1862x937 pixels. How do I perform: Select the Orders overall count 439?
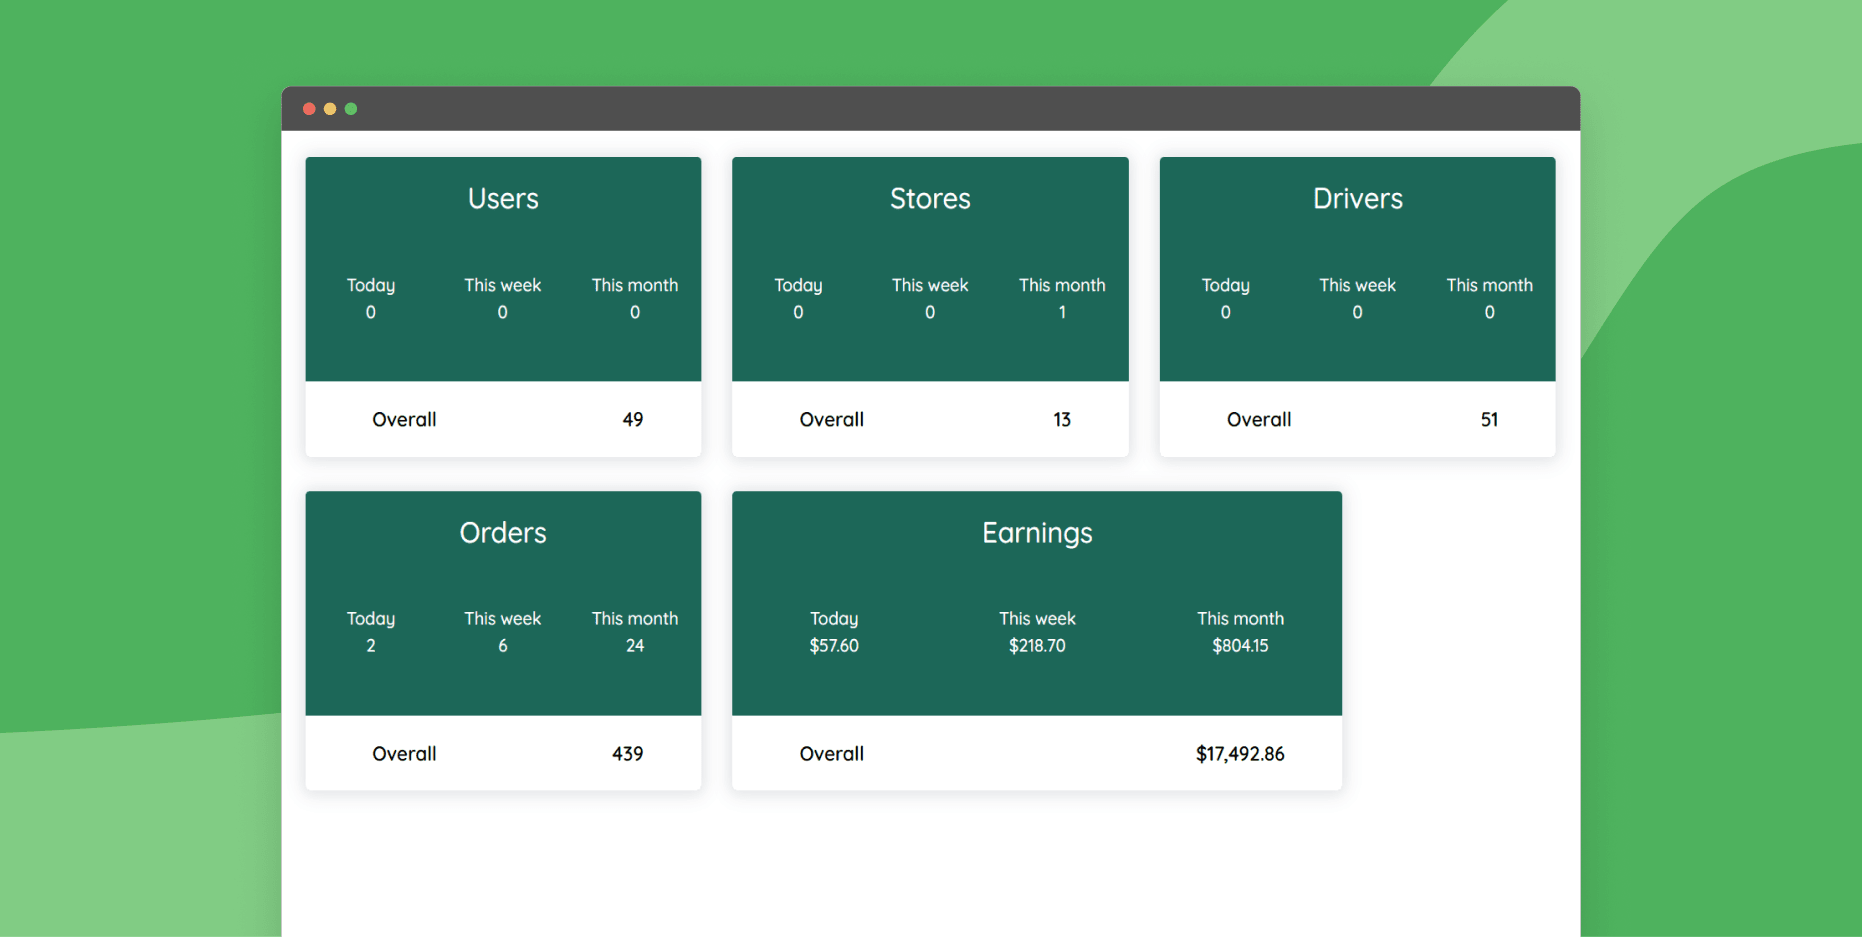pyautogui.click(x=628, y=754)
